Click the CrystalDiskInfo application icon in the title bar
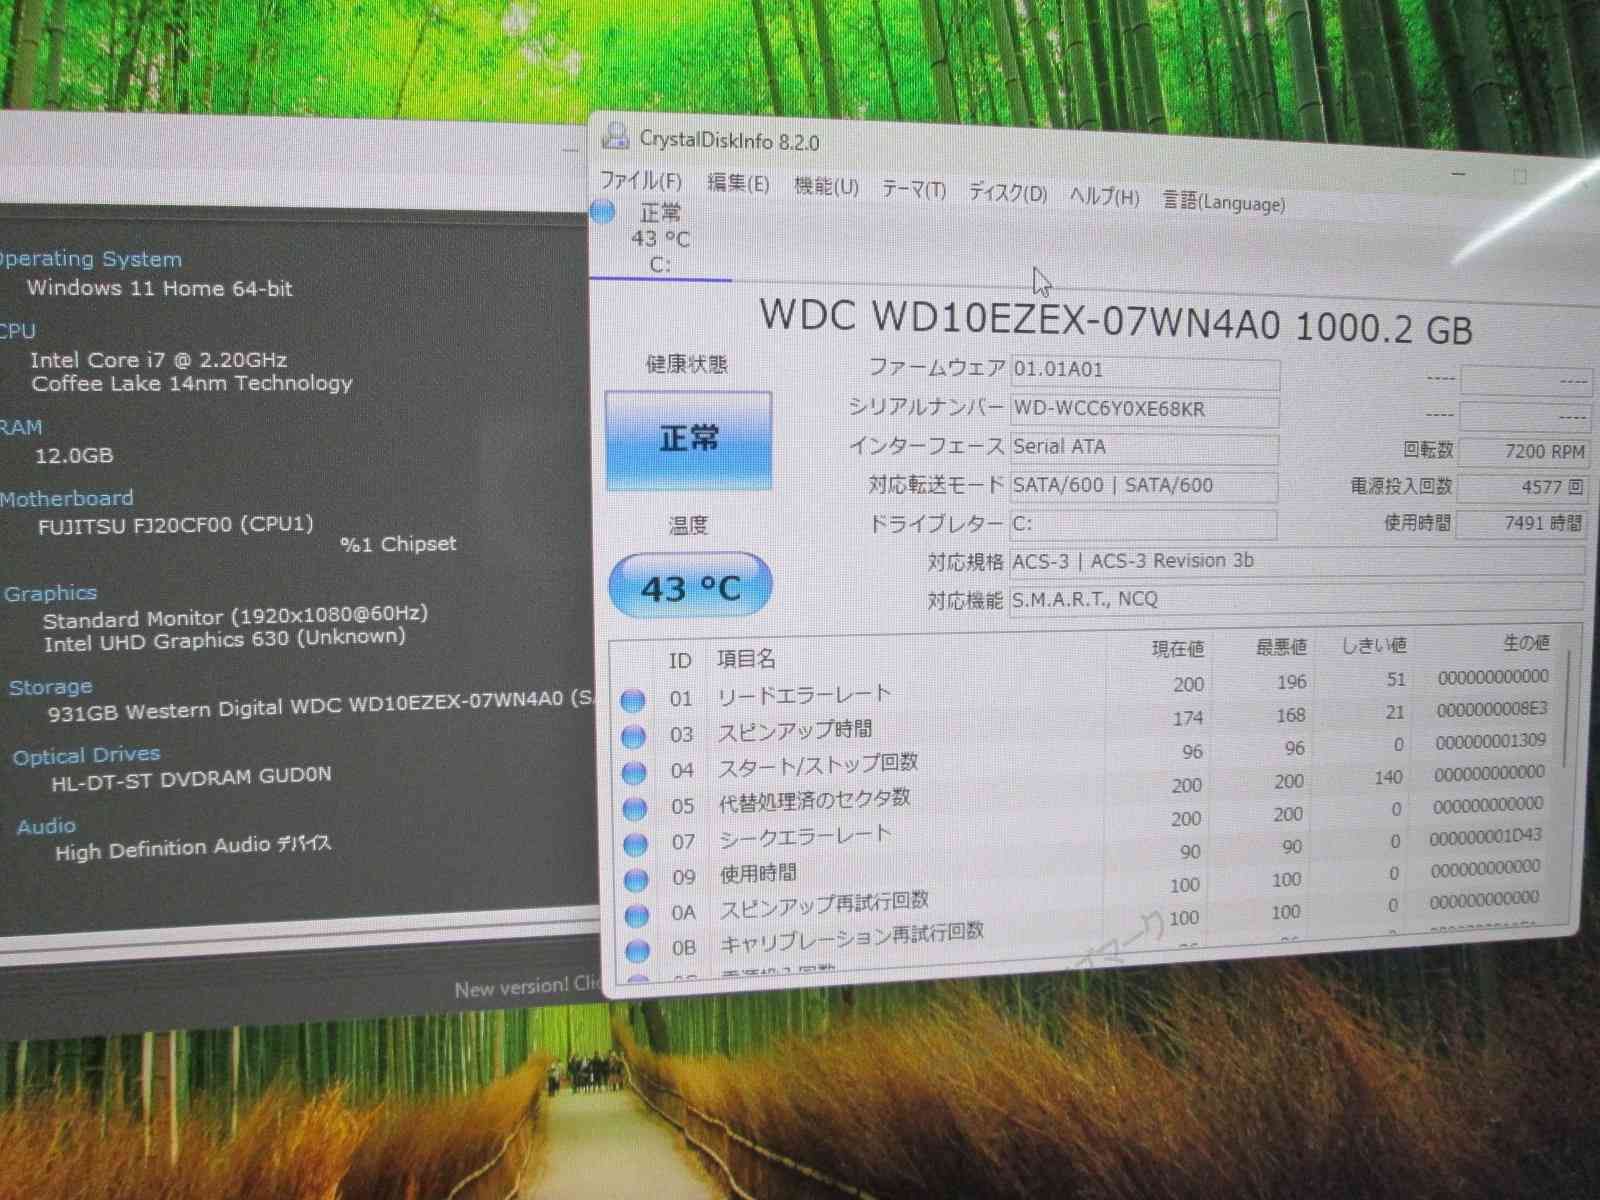The width and height of the screenshot is (1600, 1200). (x=618, y=136)
